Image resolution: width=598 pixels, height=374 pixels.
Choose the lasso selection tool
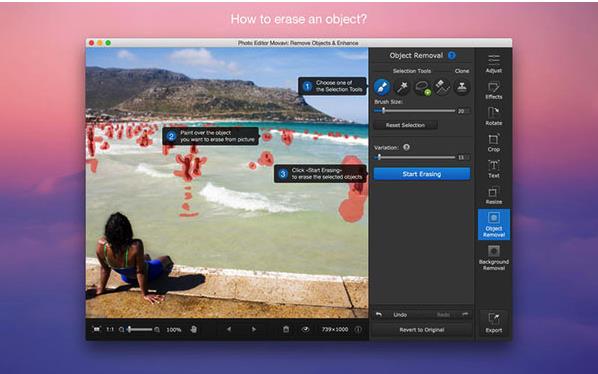coord(422,87)
